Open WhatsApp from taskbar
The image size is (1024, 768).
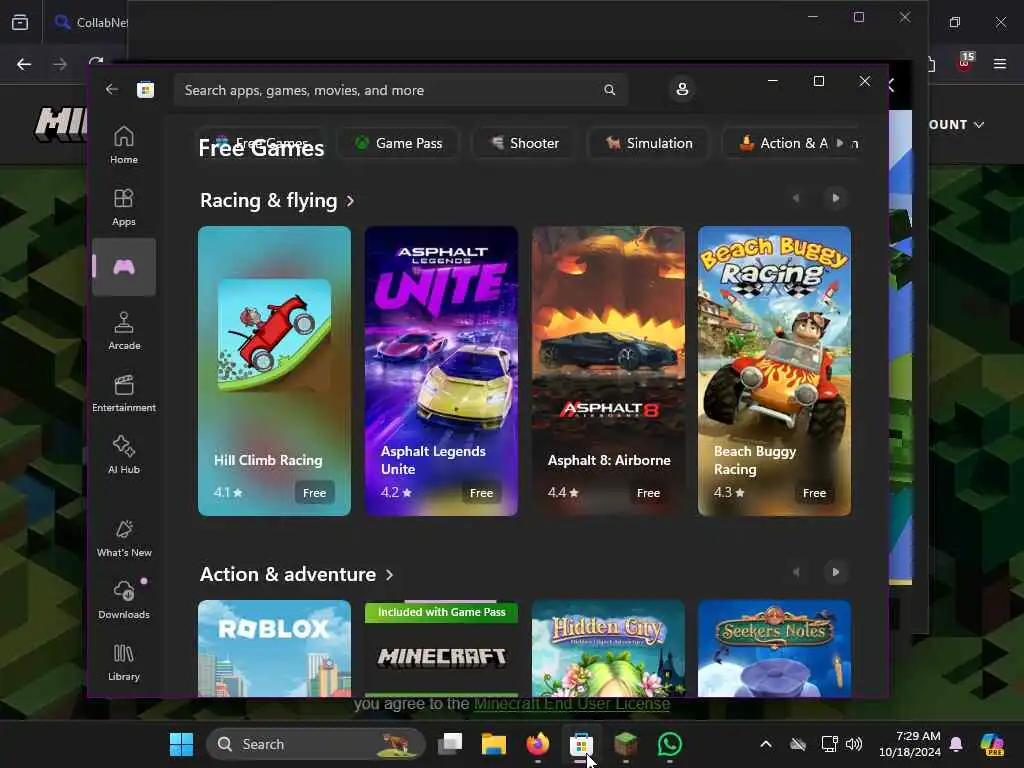click(669, 744)
